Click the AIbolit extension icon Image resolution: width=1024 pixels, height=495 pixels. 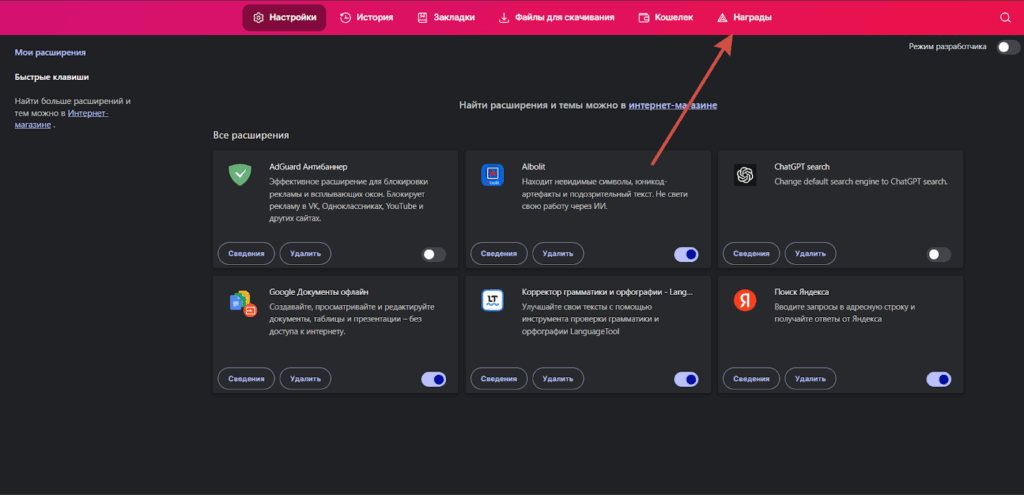[492, 174]
